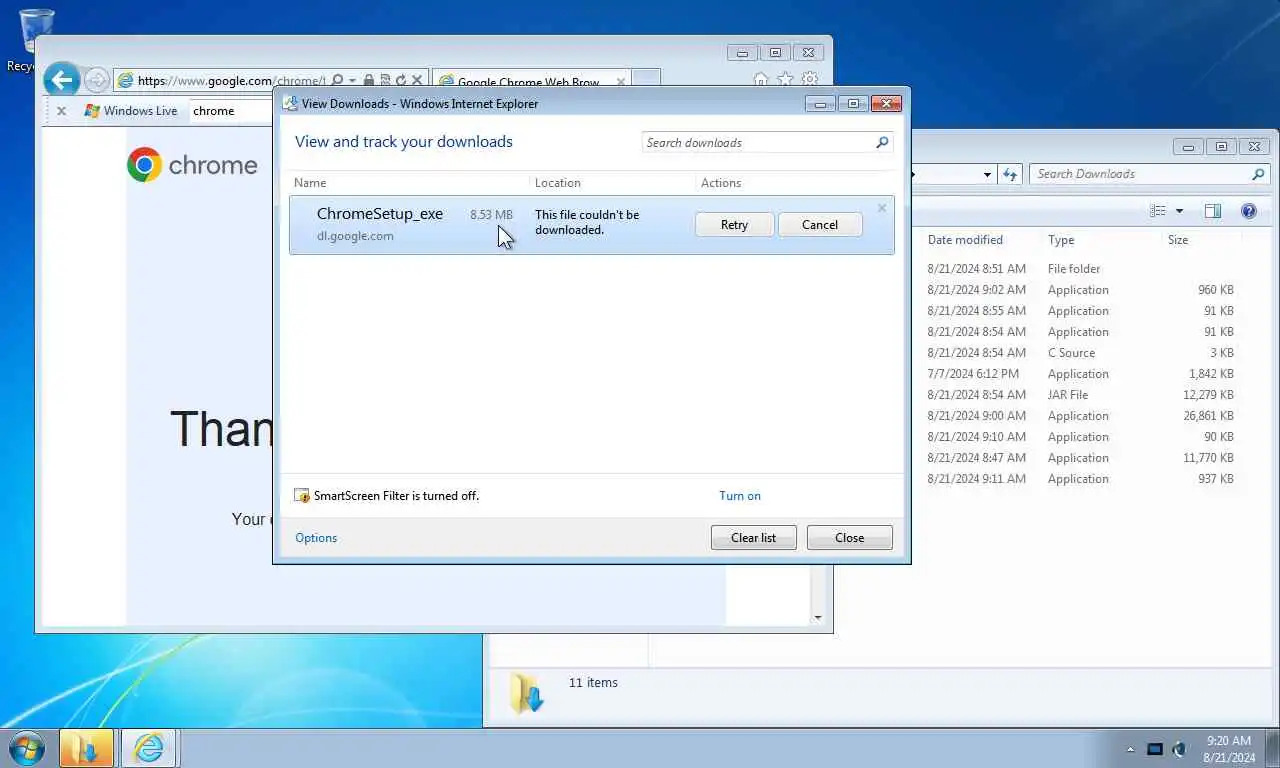Open address bar autocomplete dropdown arrow in IE
This screenshot has height=768, width=1280.
click(352, 81)
